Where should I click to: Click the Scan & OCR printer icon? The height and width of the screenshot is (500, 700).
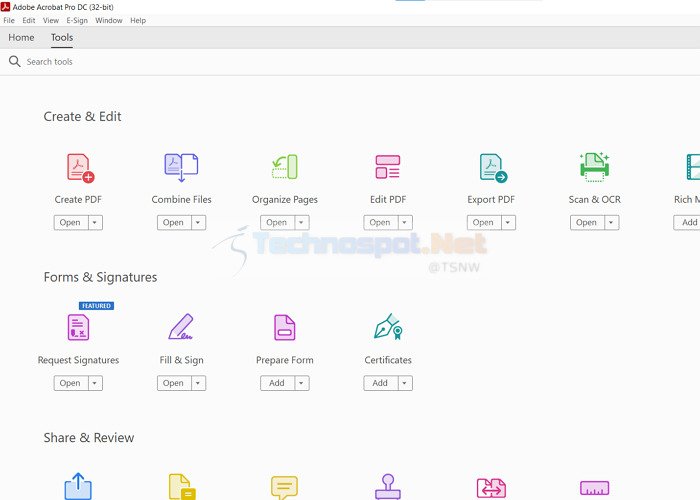pos(594,167)
